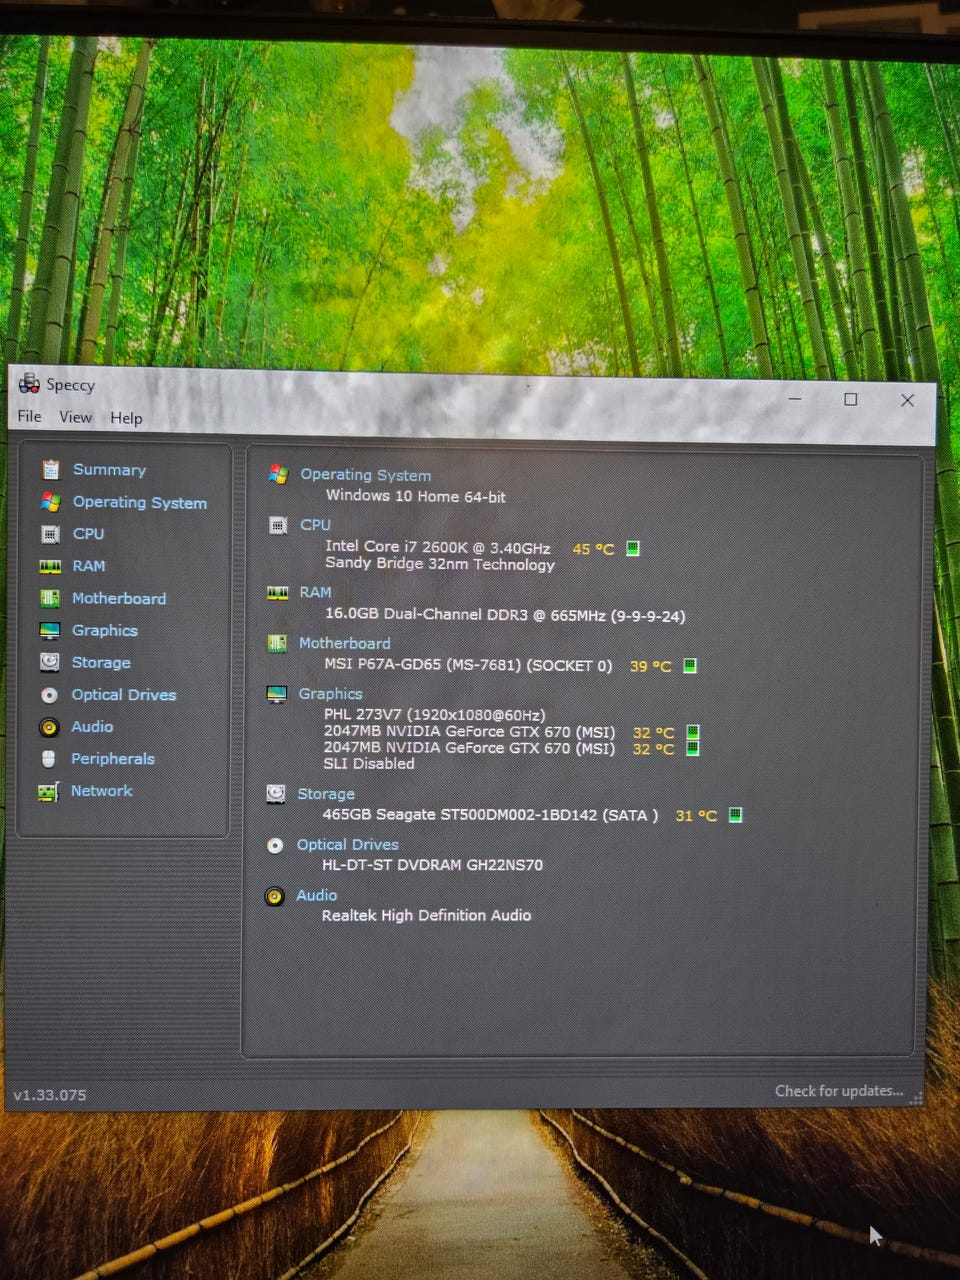Image resolution: width=960 pixels, height=1280 pixels.
Task: Select Motherboard in the sidebar
Action: 119,598
